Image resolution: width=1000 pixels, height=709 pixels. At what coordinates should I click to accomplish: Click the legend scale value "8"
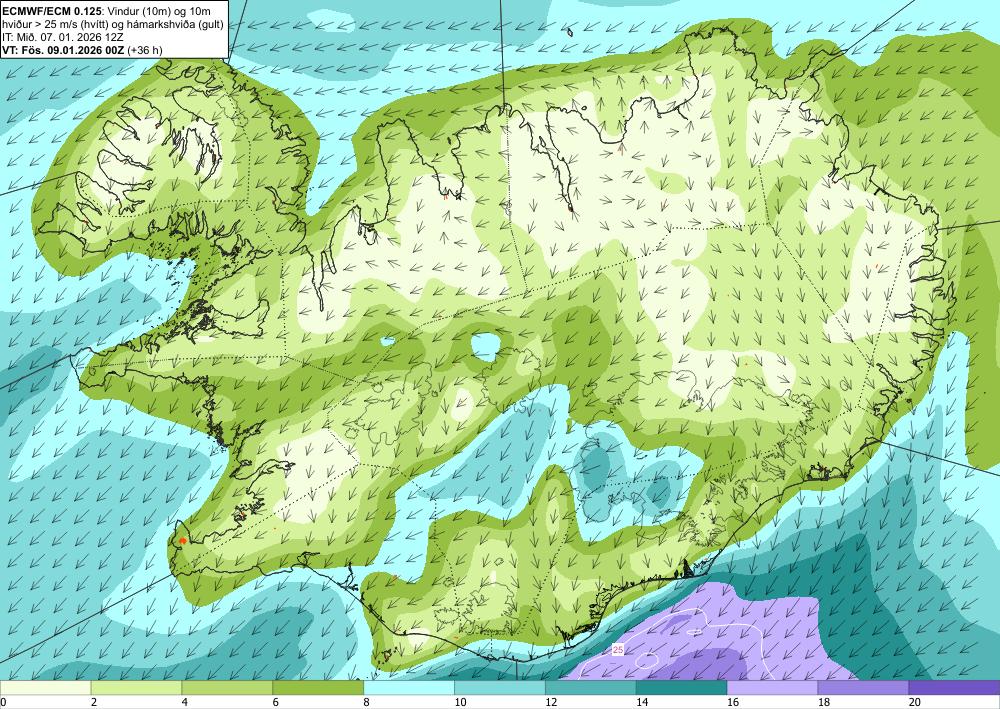(367, 702)
